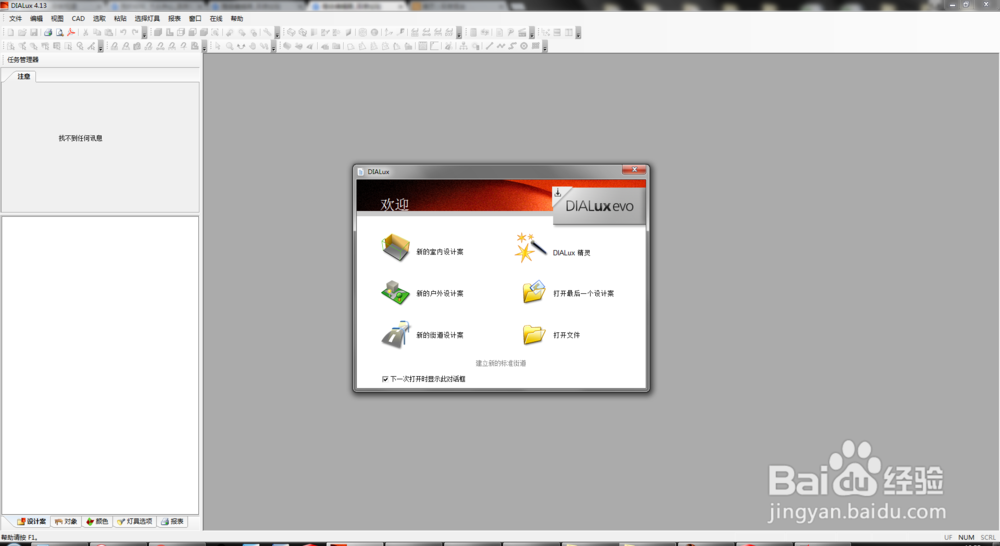Open 在线 menu

click(x=216, y=18)
